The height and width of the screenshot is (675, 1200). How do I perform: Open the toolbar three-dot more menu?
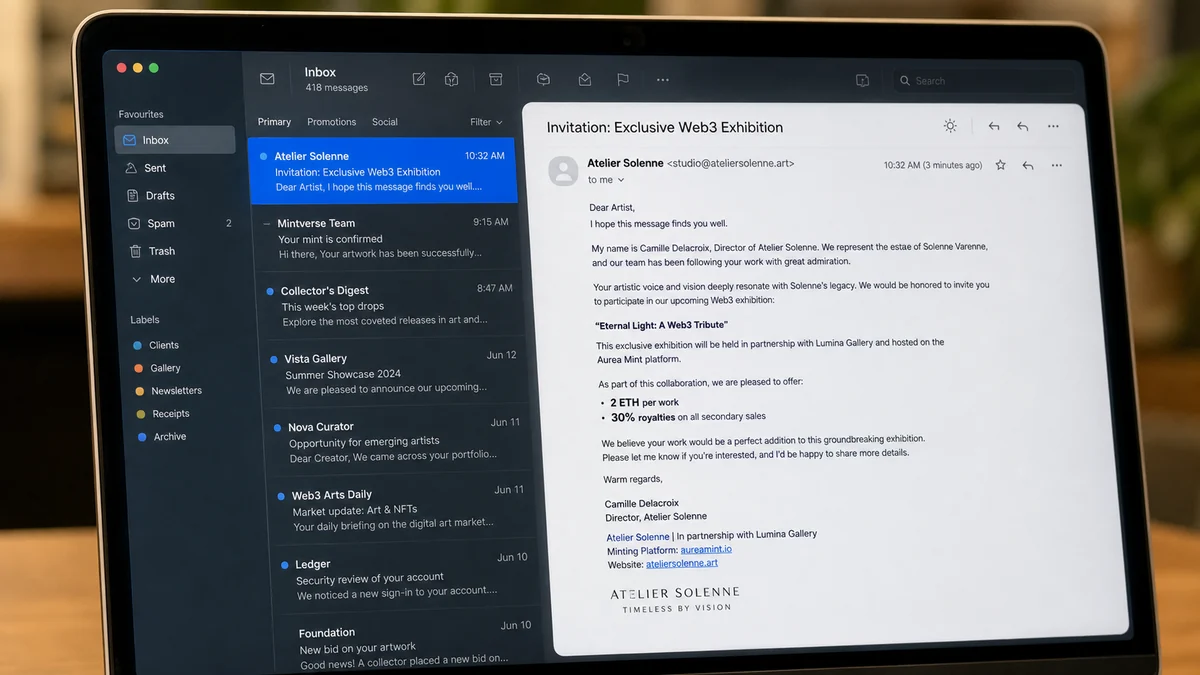(663, 80)
